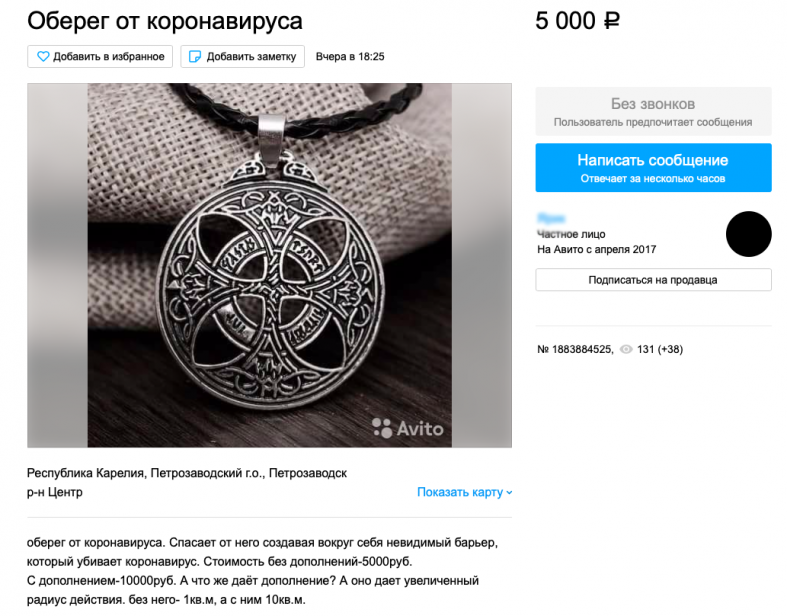Click the left blurred gallery edge
This screenshot has height=616, width=787.
point(58,265)
